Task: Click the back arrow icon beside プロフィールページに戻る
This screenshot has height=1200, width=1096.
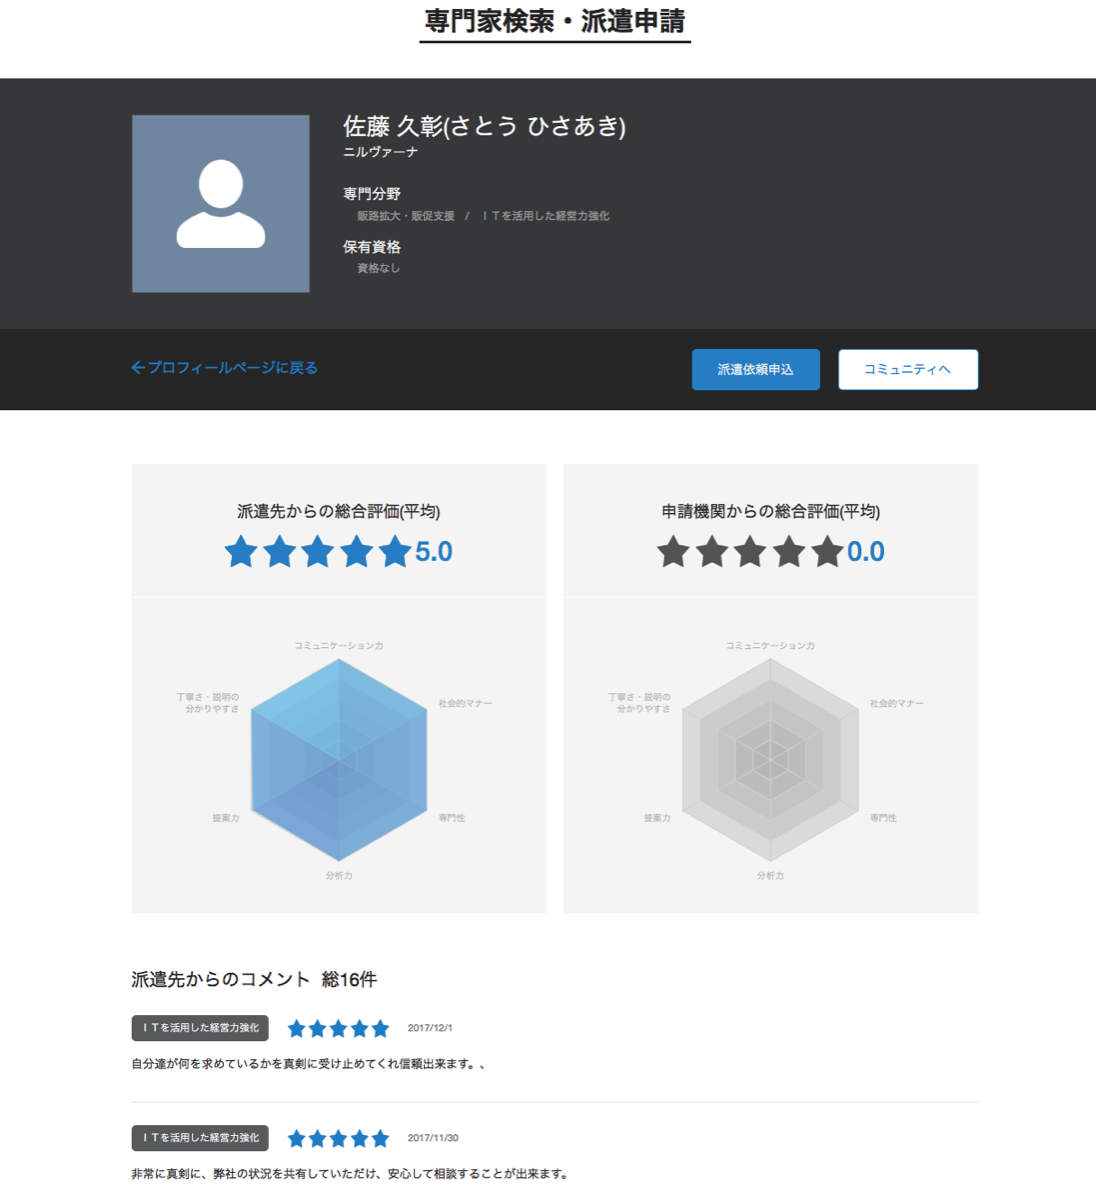Action: [138, 368]
